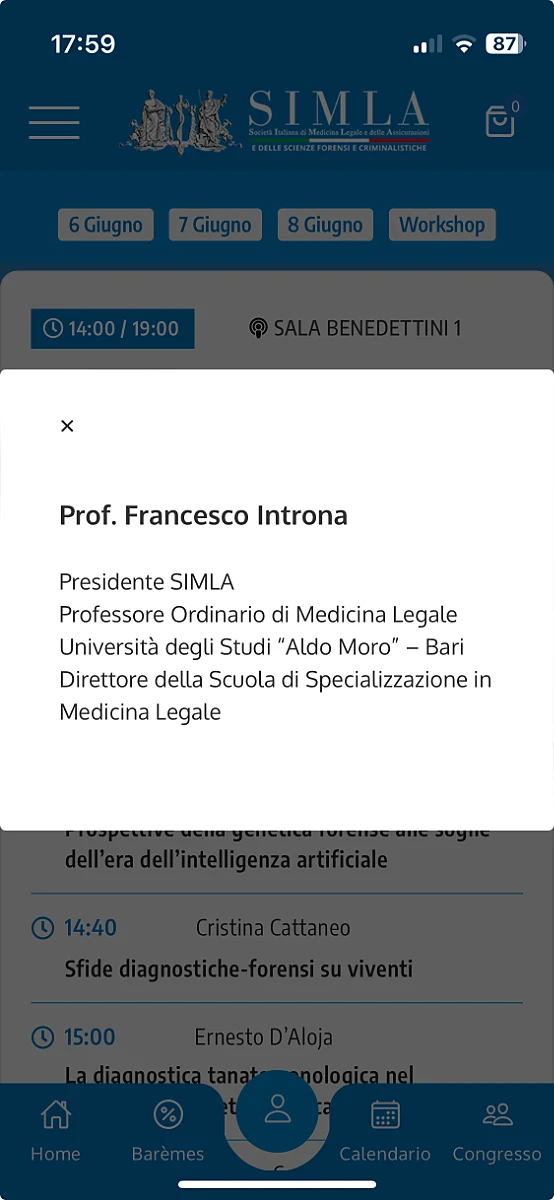The height and width of the screenshot is (1200, 554).
Task: Open the Barèmes percent icon
Action: coord(168,1114)
